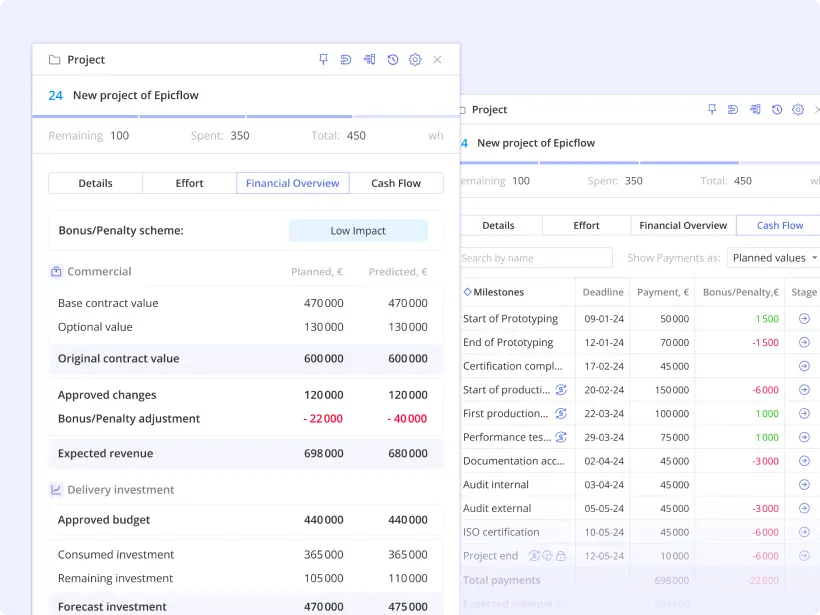Open the Effort tab in left window
This screenshot has height=615, width=820.
coord(189,183)
